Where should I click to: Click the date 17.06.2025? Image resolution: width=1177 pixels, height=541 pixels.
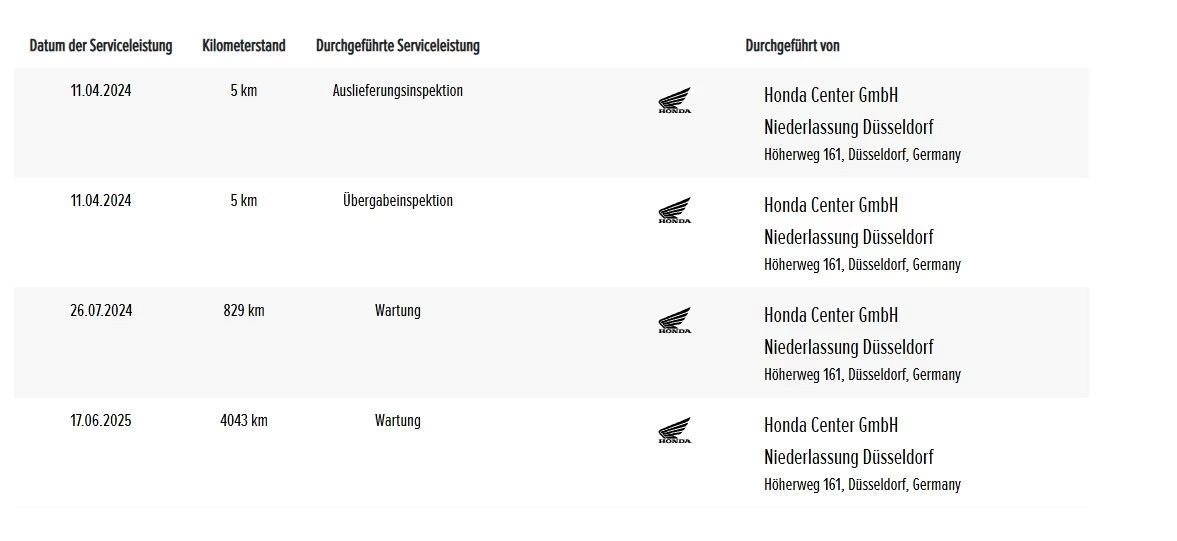click(x=101, y=421)
